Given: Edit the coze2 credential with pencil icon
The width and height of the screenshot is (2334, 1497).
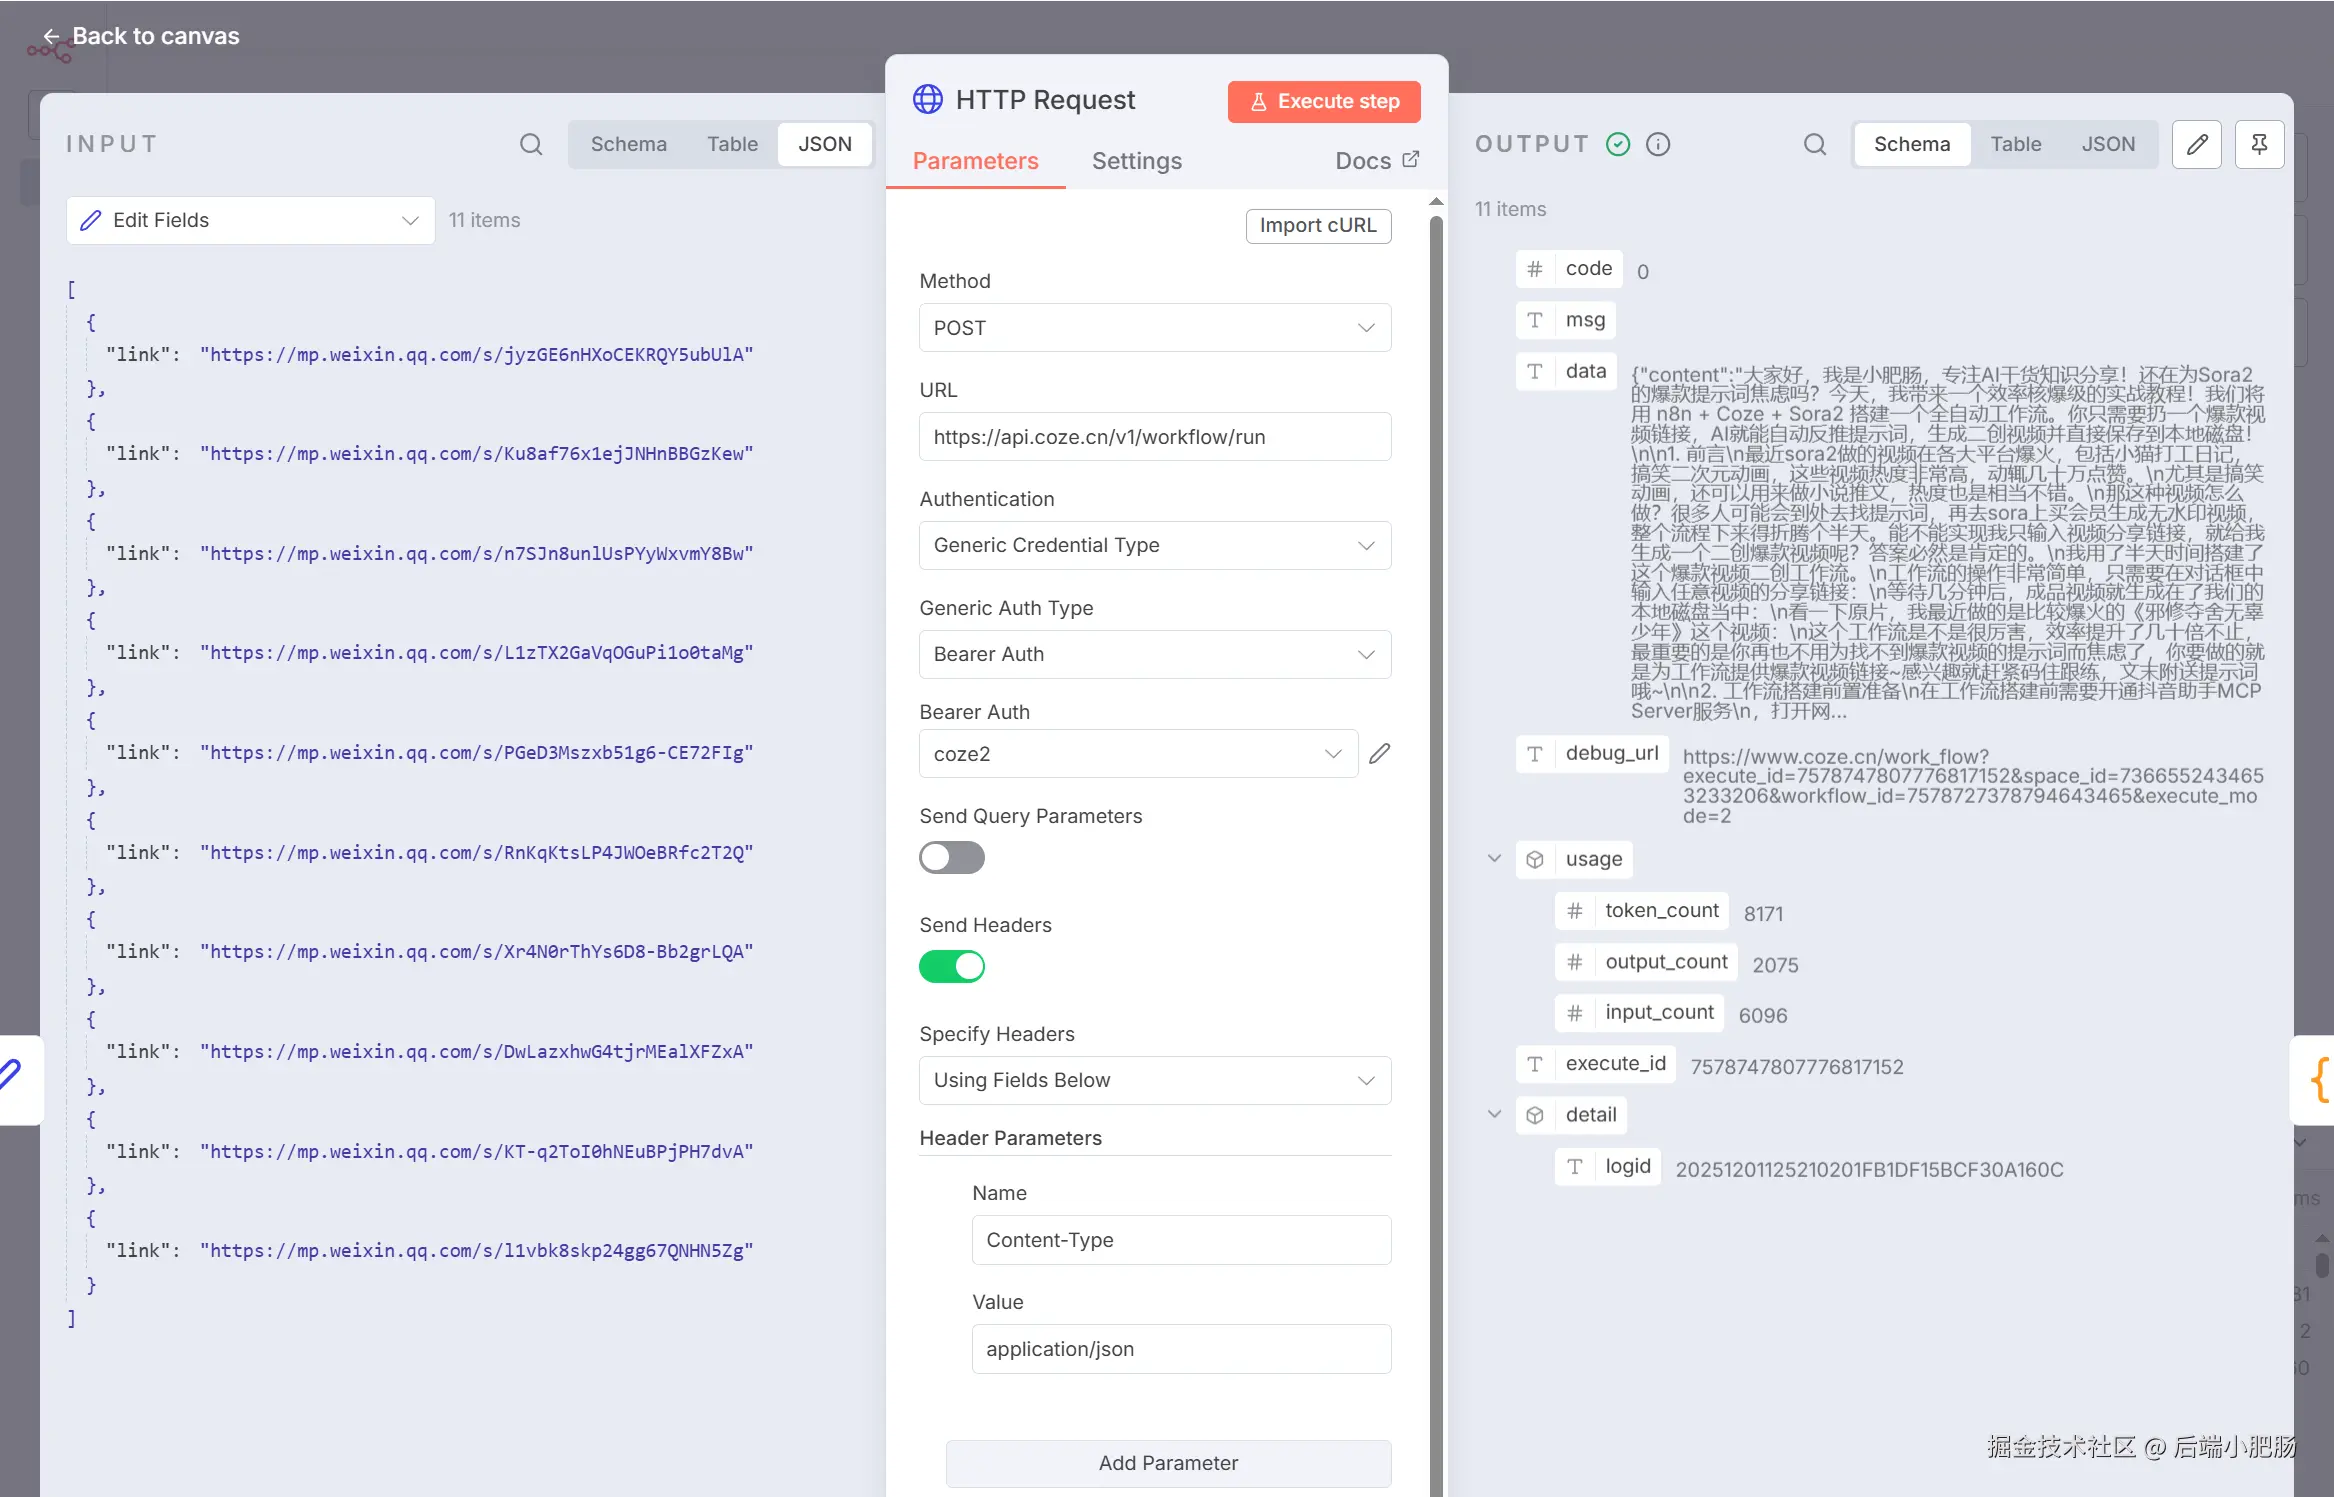Looking at the screenshot, I should click(1379, 754).
